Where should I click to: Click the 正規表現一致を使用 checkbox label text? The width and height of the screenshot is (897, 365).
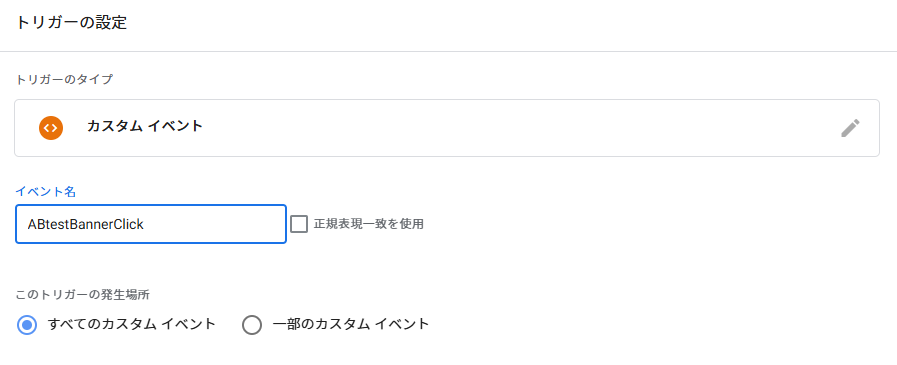point(368,224)
